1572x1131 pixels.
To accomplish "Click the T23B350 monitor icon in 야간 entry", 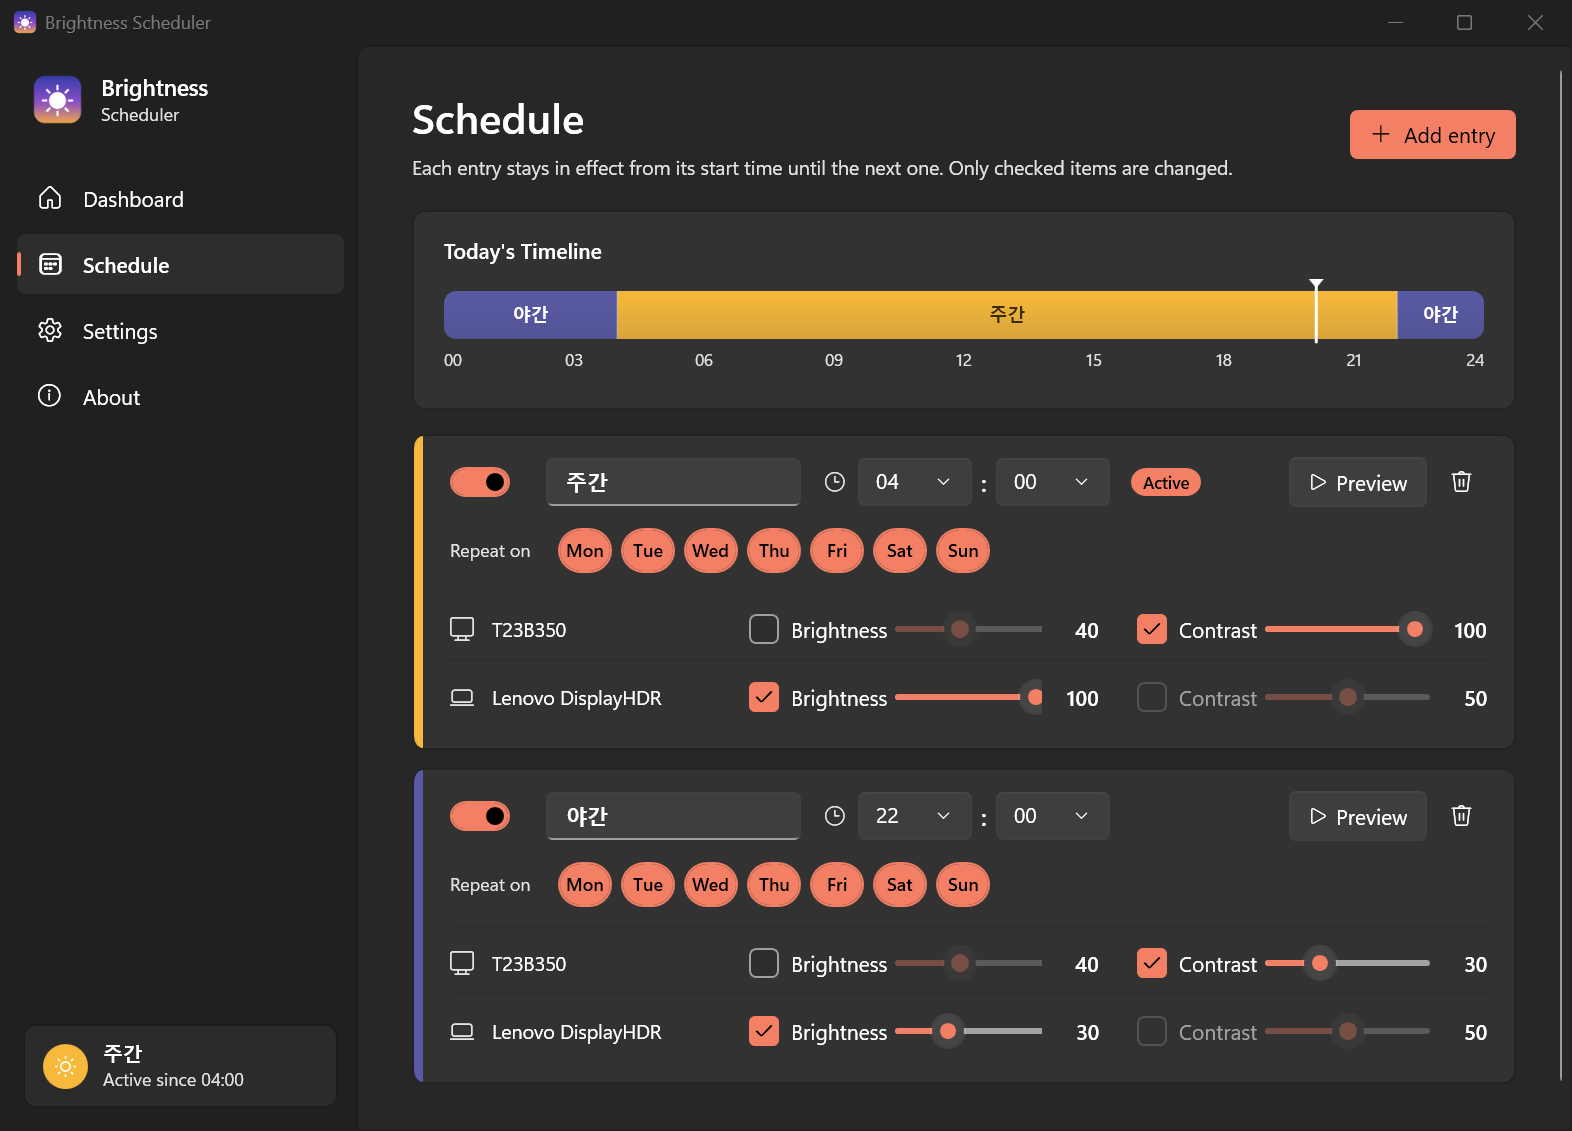I will coord(462,963).
